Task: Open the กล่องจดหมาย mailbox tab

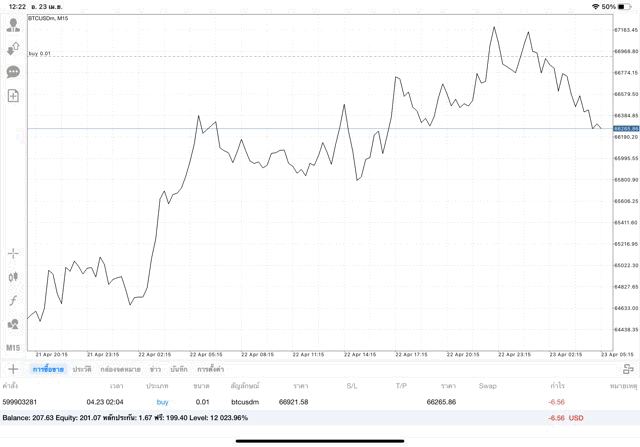Action: (120, 369)
